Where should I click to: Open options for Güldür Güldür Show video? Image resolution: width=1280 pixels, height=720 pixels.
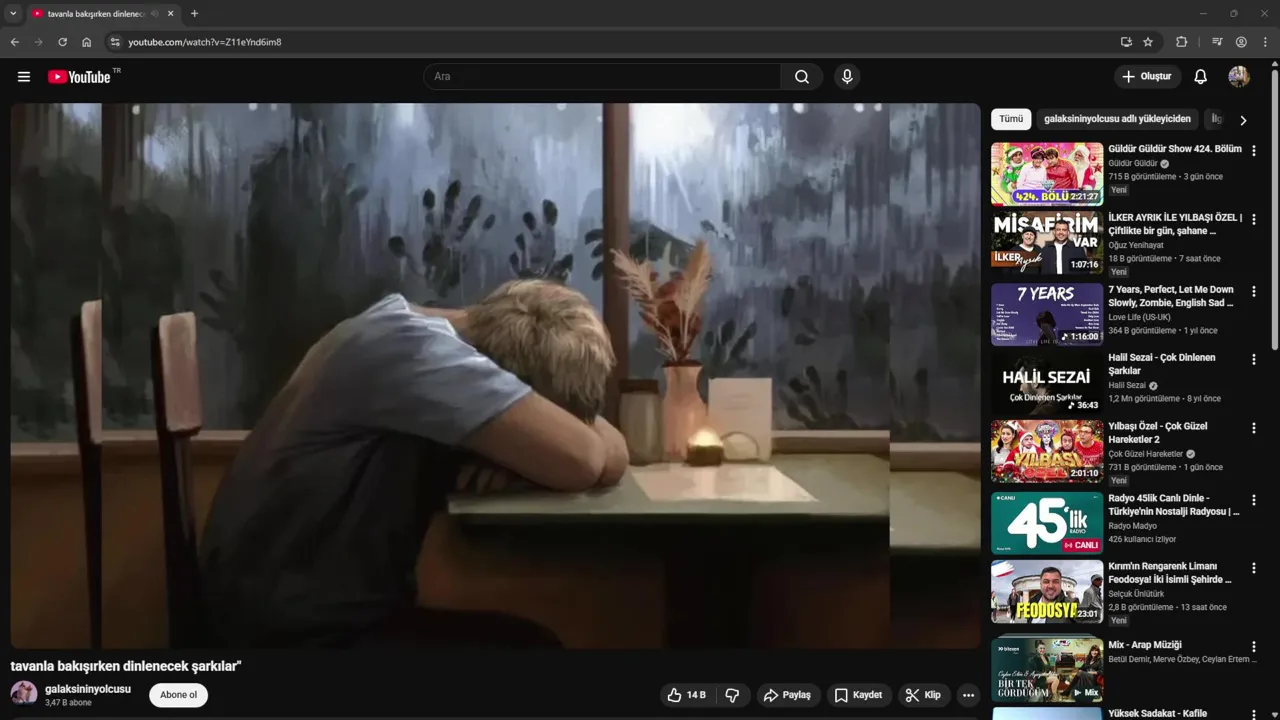[1254, 151]
